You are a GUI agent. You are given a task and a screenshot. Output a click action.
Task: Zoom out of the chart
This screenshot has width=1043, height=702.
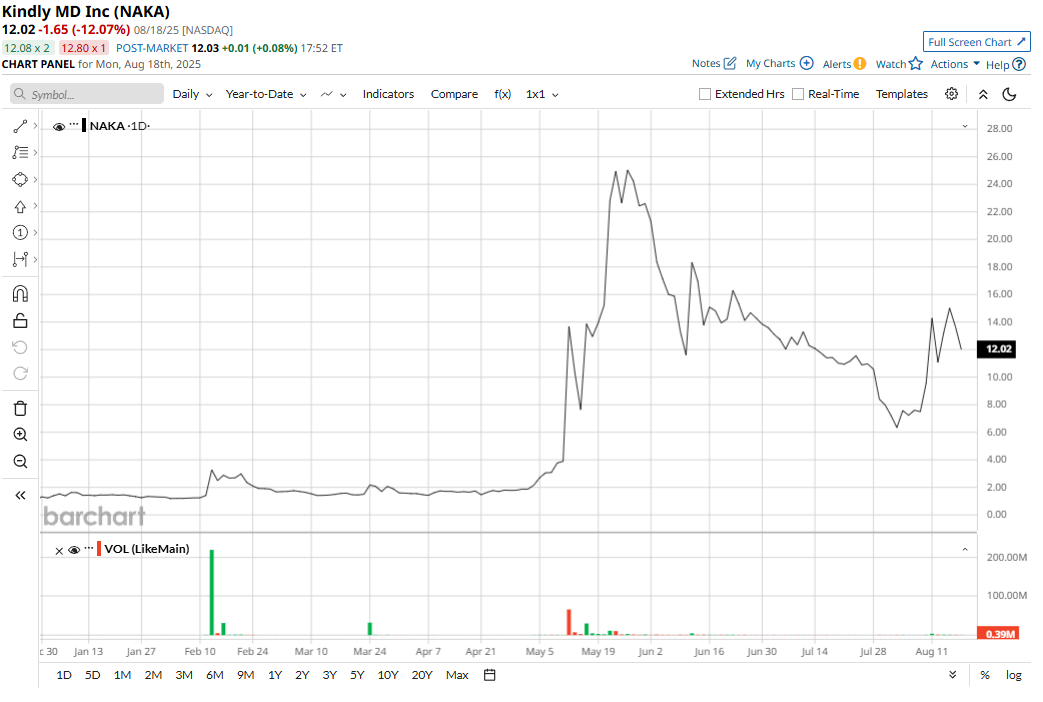tap(20, 461)
